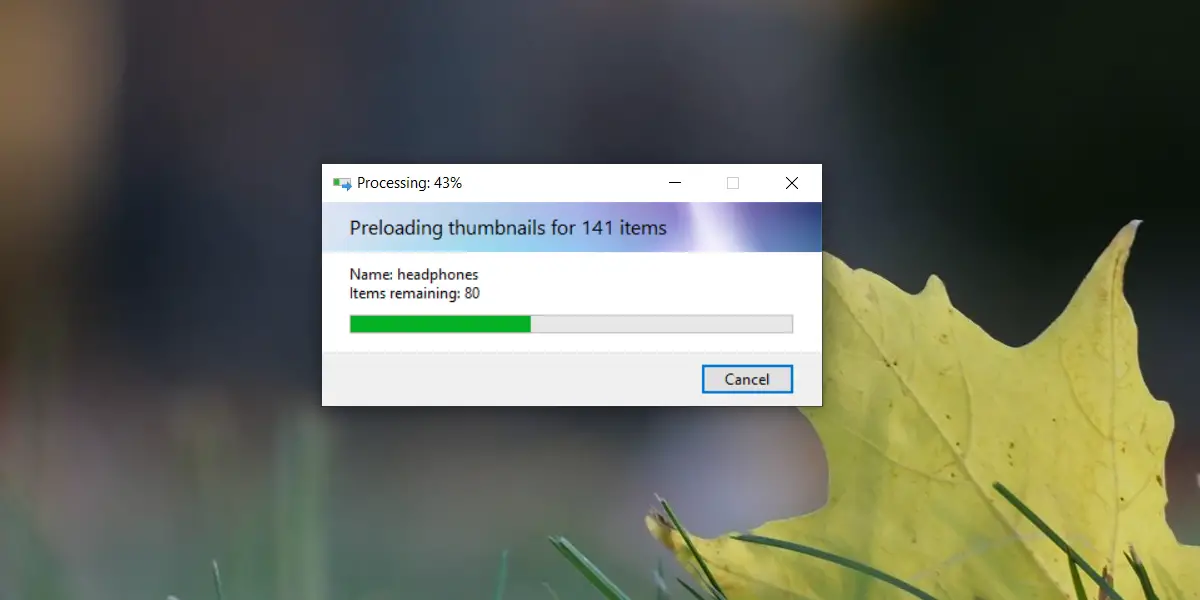
Task: Click the "Name: headphones" label
Action: [x=414, y=274]
